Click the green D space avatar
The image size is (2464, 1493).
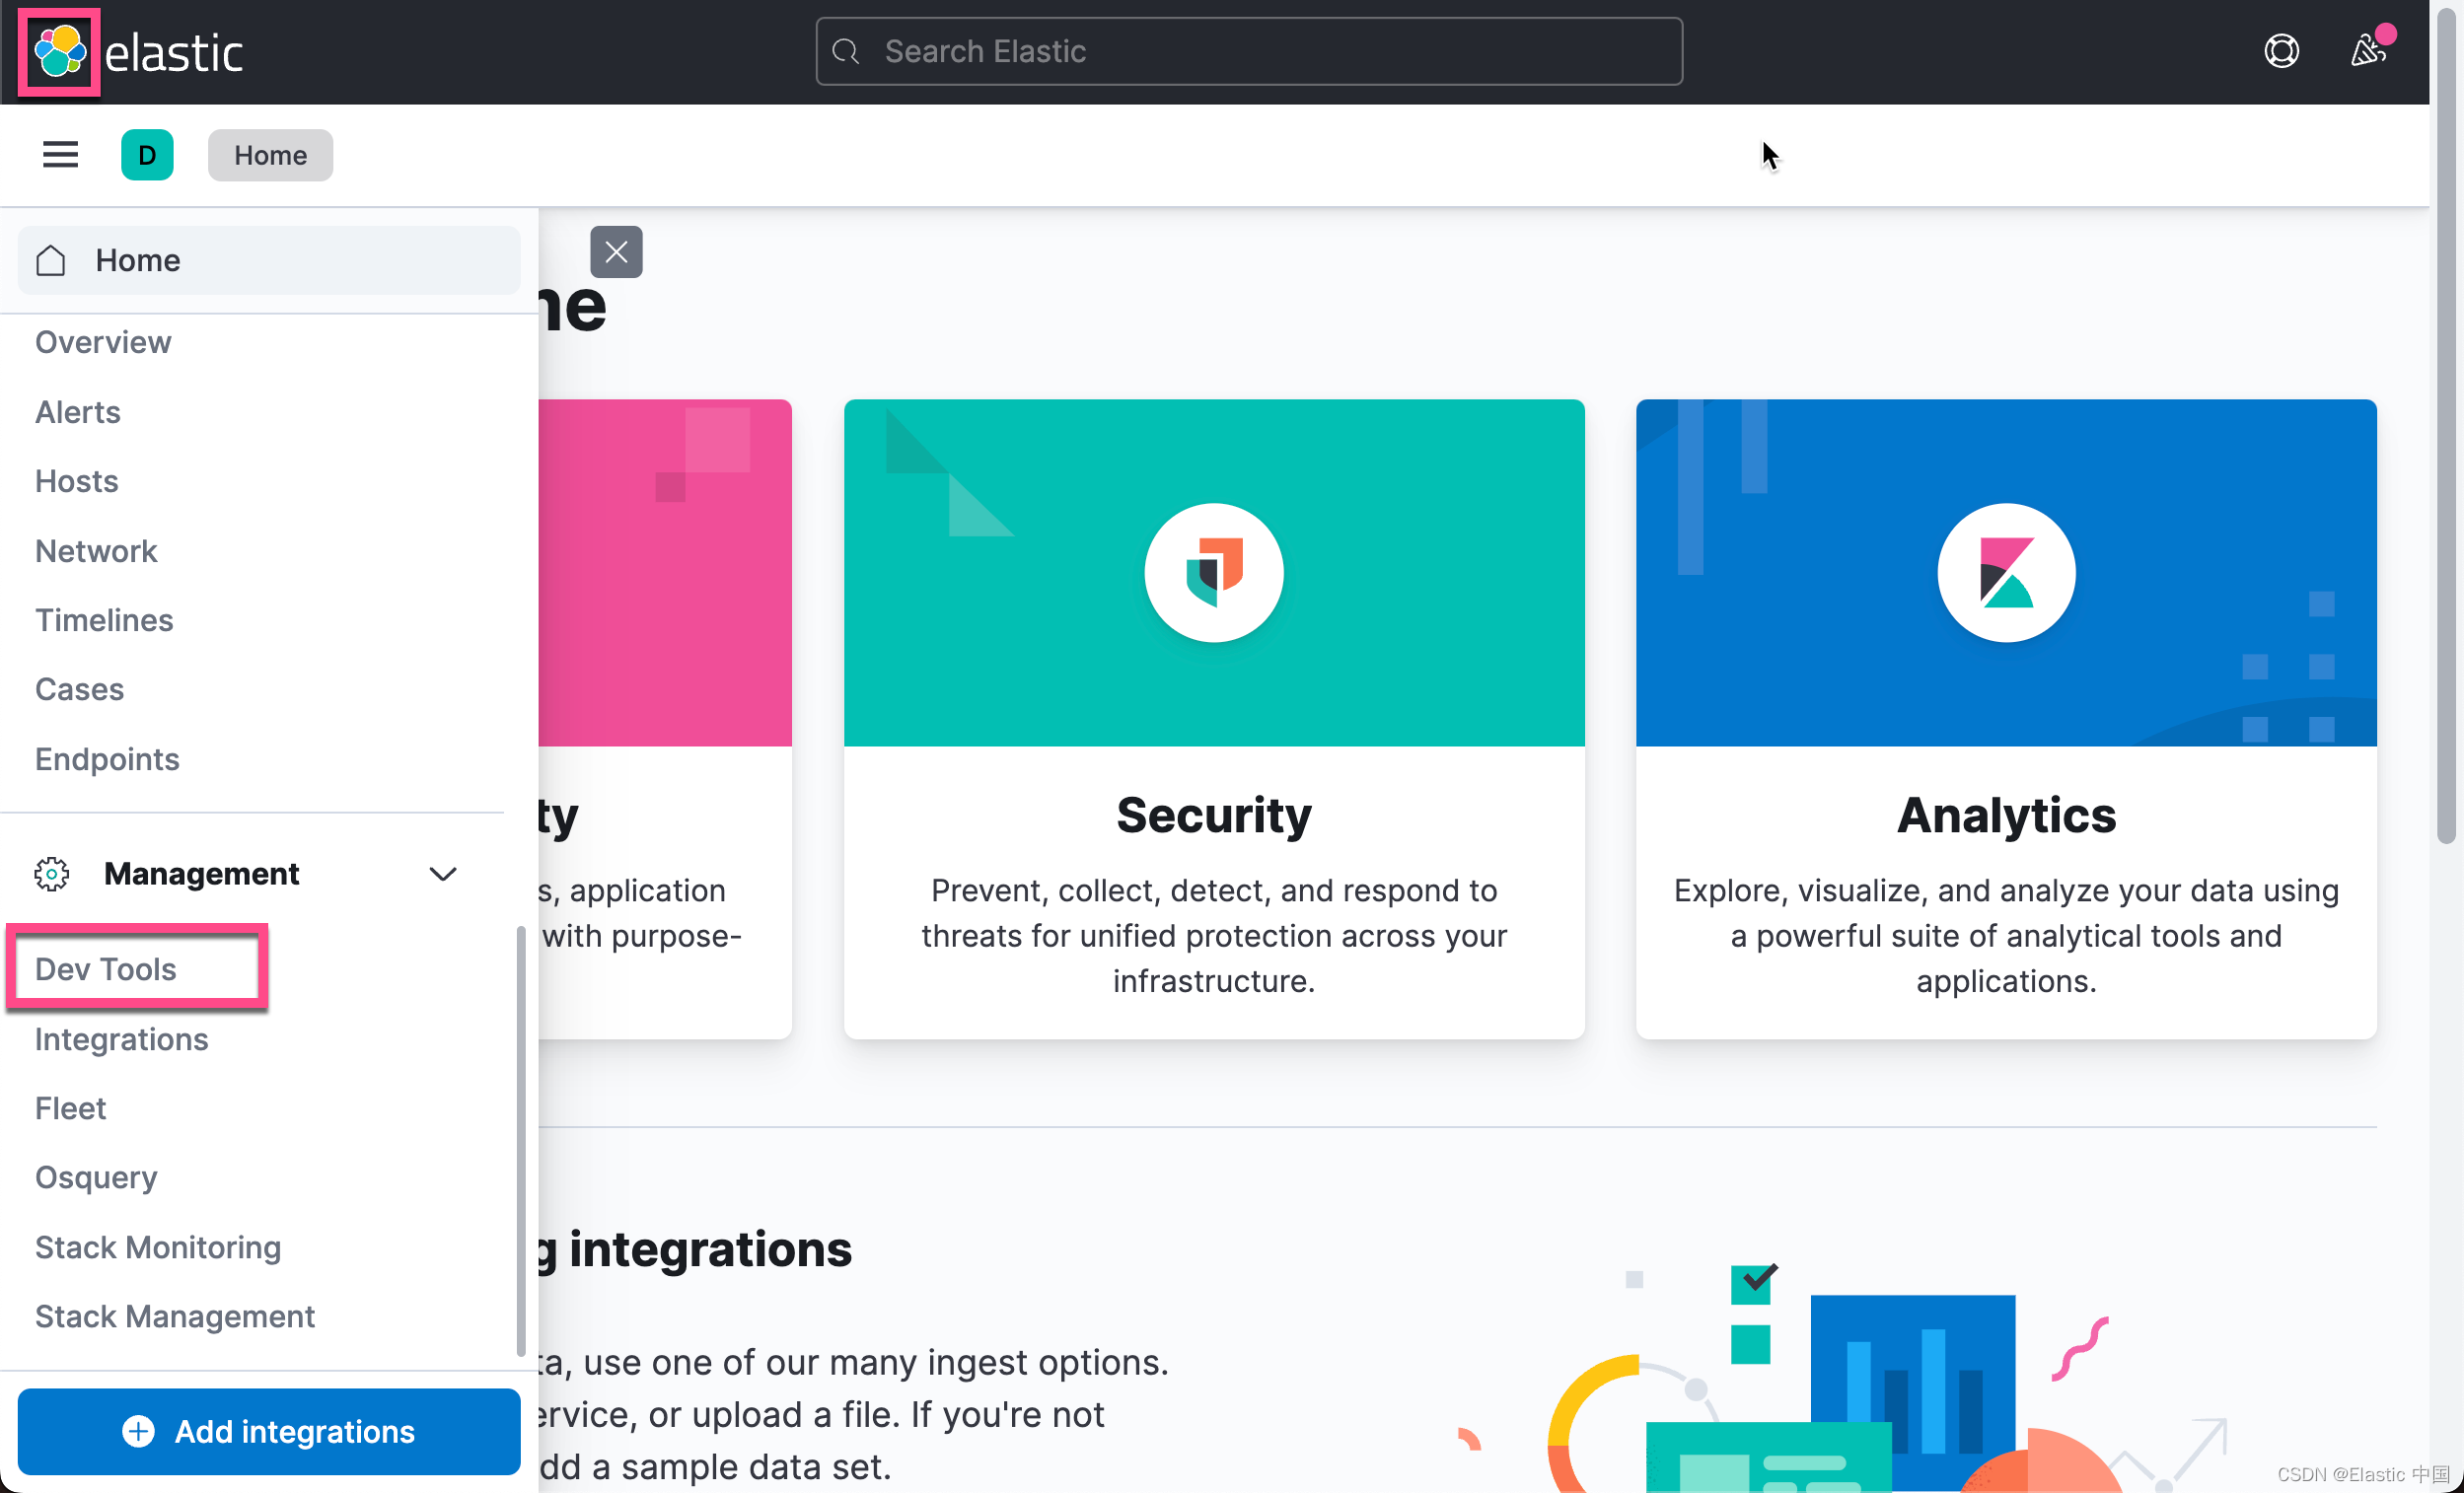click(147, 155)
